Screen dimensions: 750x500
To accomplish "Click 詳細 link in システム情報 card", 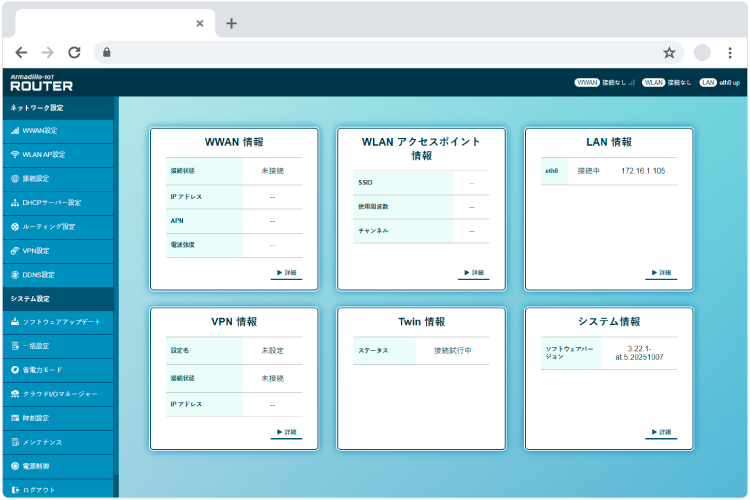I will pyautogui.click(x=661, y=433).
